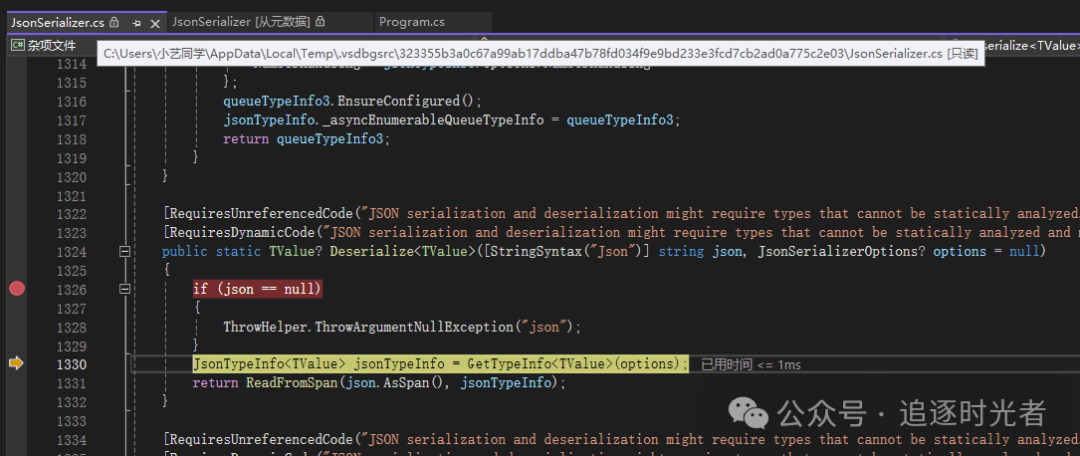
Task: Click the 已用时间 <= 1ms perf tip
Action: coord(751,365)
